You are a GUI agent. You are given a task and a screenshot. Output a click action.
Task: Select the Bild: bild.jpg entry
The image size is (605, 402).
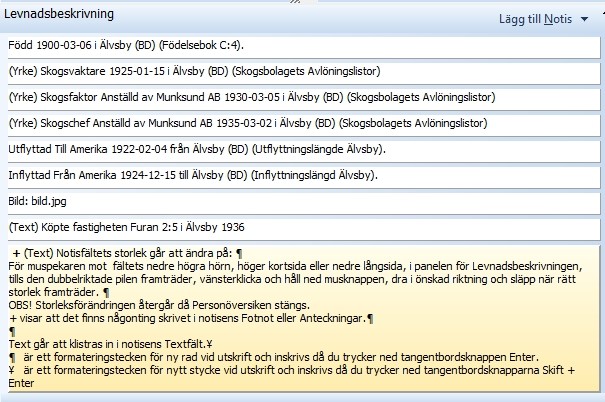(304, 203)
